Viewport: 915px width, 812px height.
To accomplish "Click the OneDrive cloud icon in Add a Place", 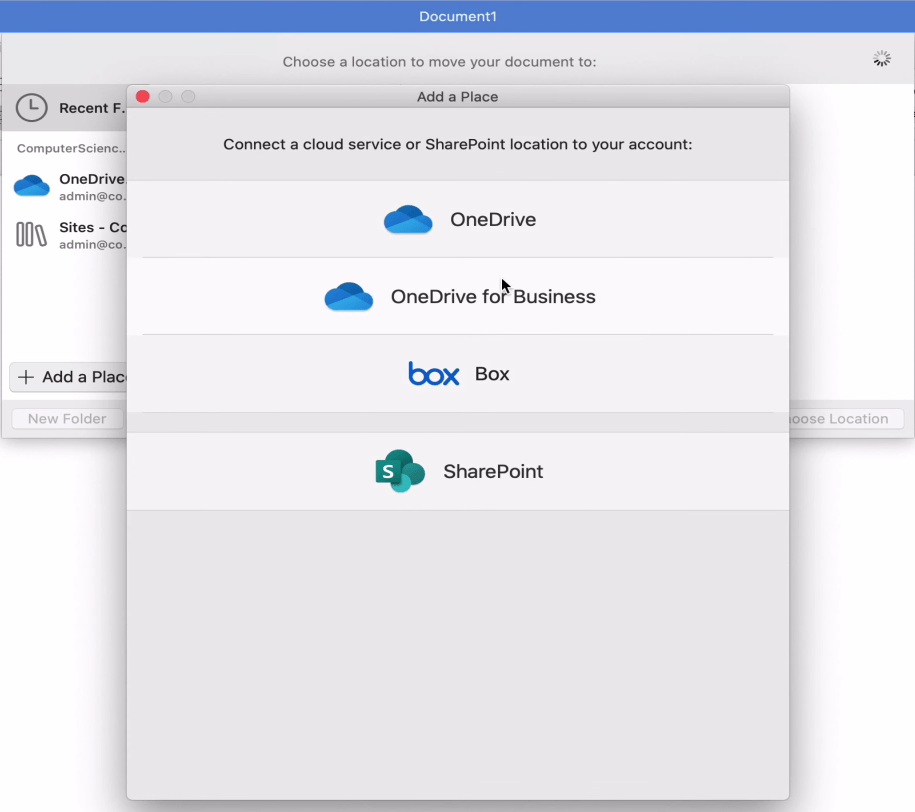I will click(x=408, y=219).
